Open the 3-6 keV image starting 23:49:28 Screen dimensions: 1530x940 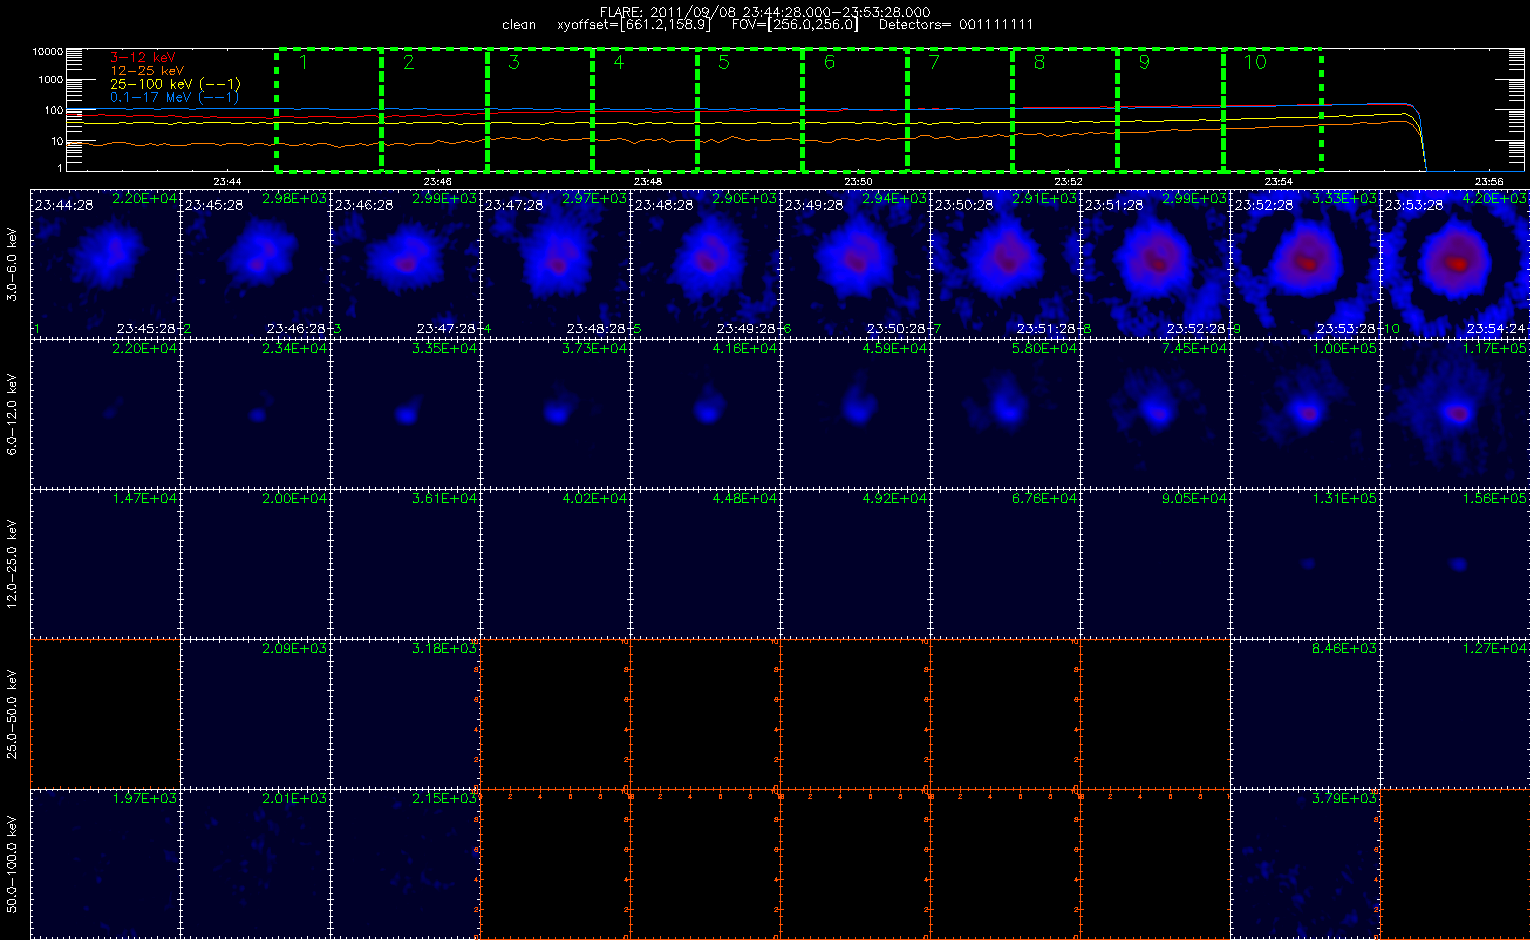click(856, 263)
